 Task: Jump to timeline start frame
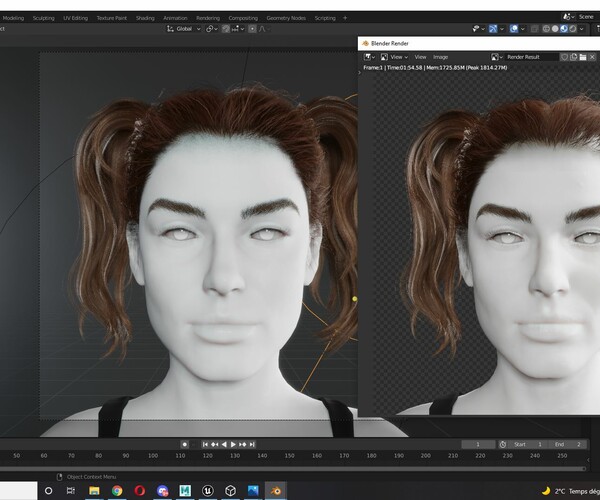tap(205, 444)
